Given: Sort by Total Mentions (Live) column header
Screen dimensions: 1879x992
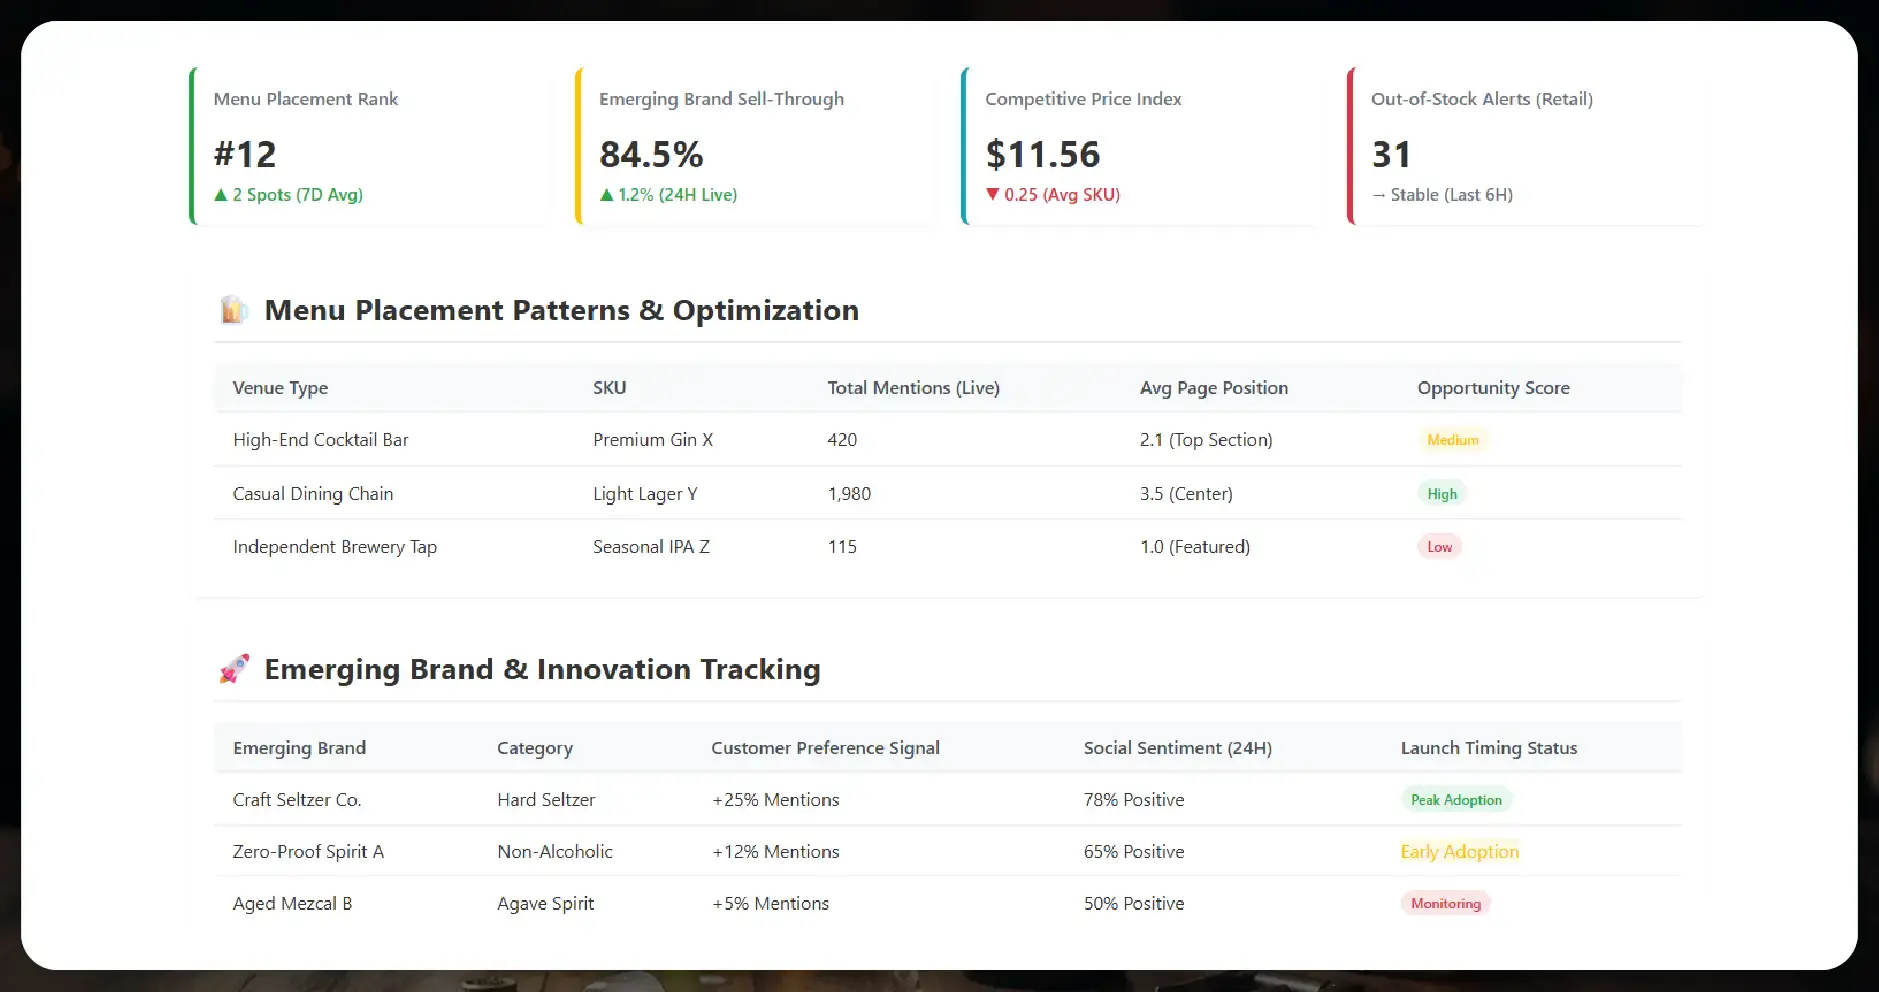Looking at the screenshot, I should (913, 388).
